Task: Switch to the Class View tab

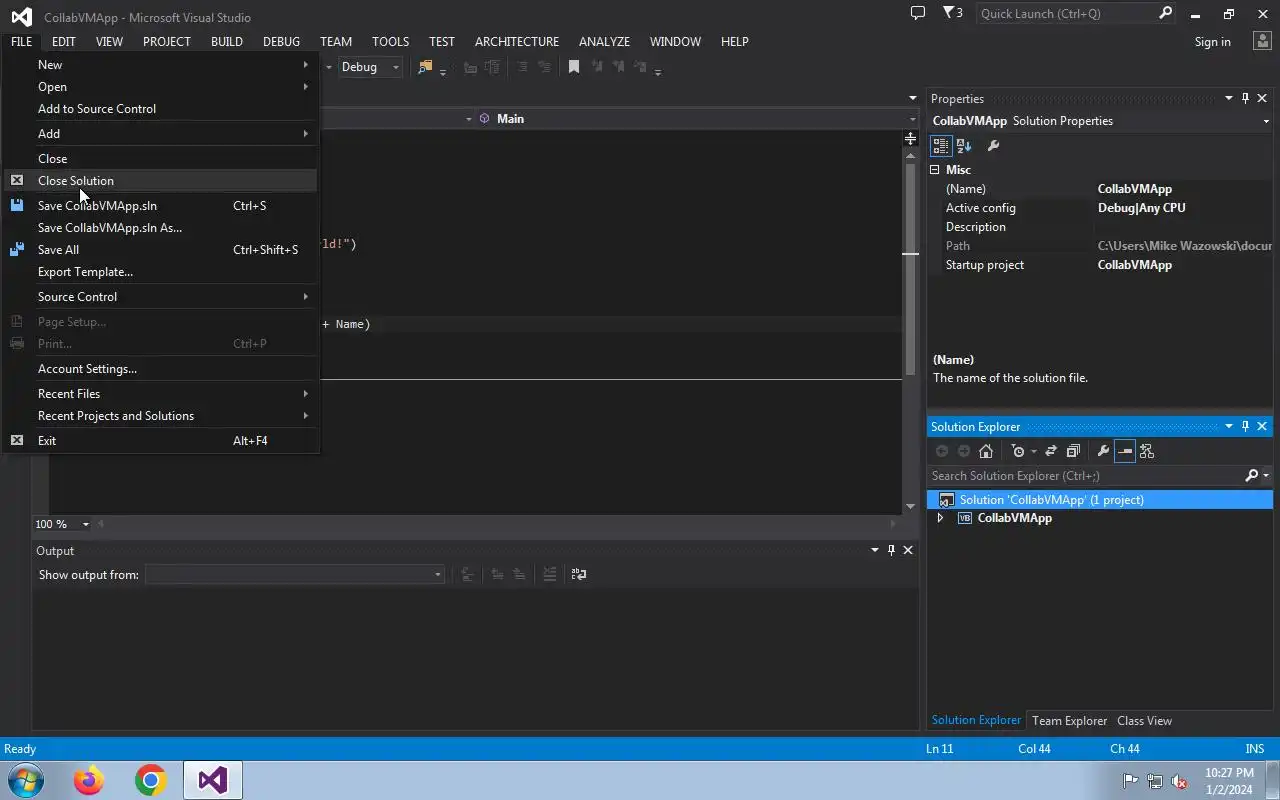Action: pyautogui.click(x=1144, y=720)
